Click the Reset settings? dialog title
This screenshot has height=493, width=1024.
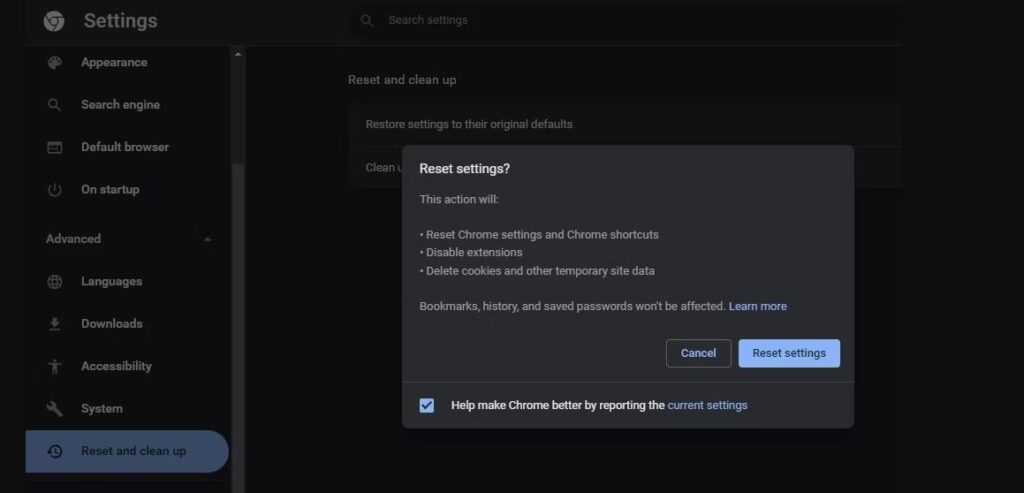(x=464, y=169)
